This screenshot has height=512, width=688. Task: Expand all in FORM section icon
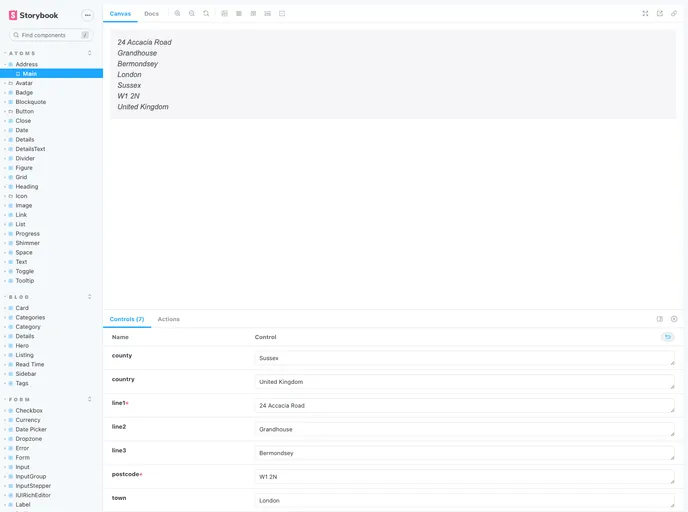[90, 399]
